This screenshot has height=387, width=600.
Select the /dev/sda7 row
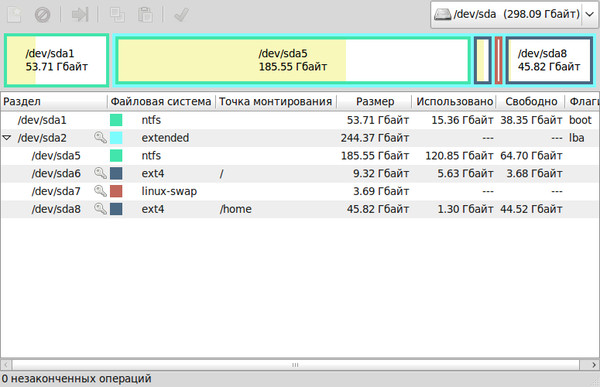(300, 191)
